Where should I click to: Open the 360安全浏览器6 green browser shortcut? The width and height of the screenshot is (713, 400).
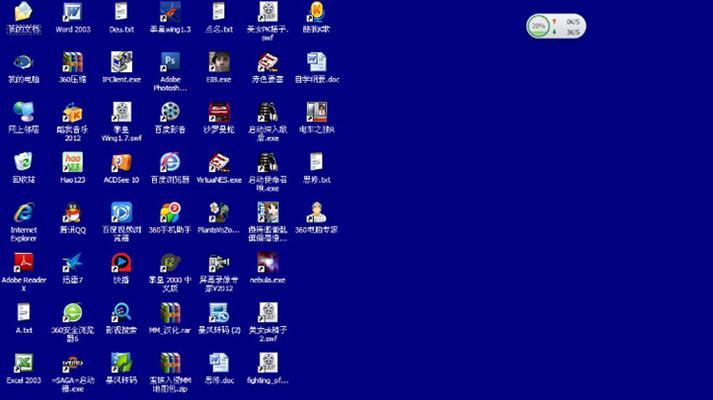point(73,313)
